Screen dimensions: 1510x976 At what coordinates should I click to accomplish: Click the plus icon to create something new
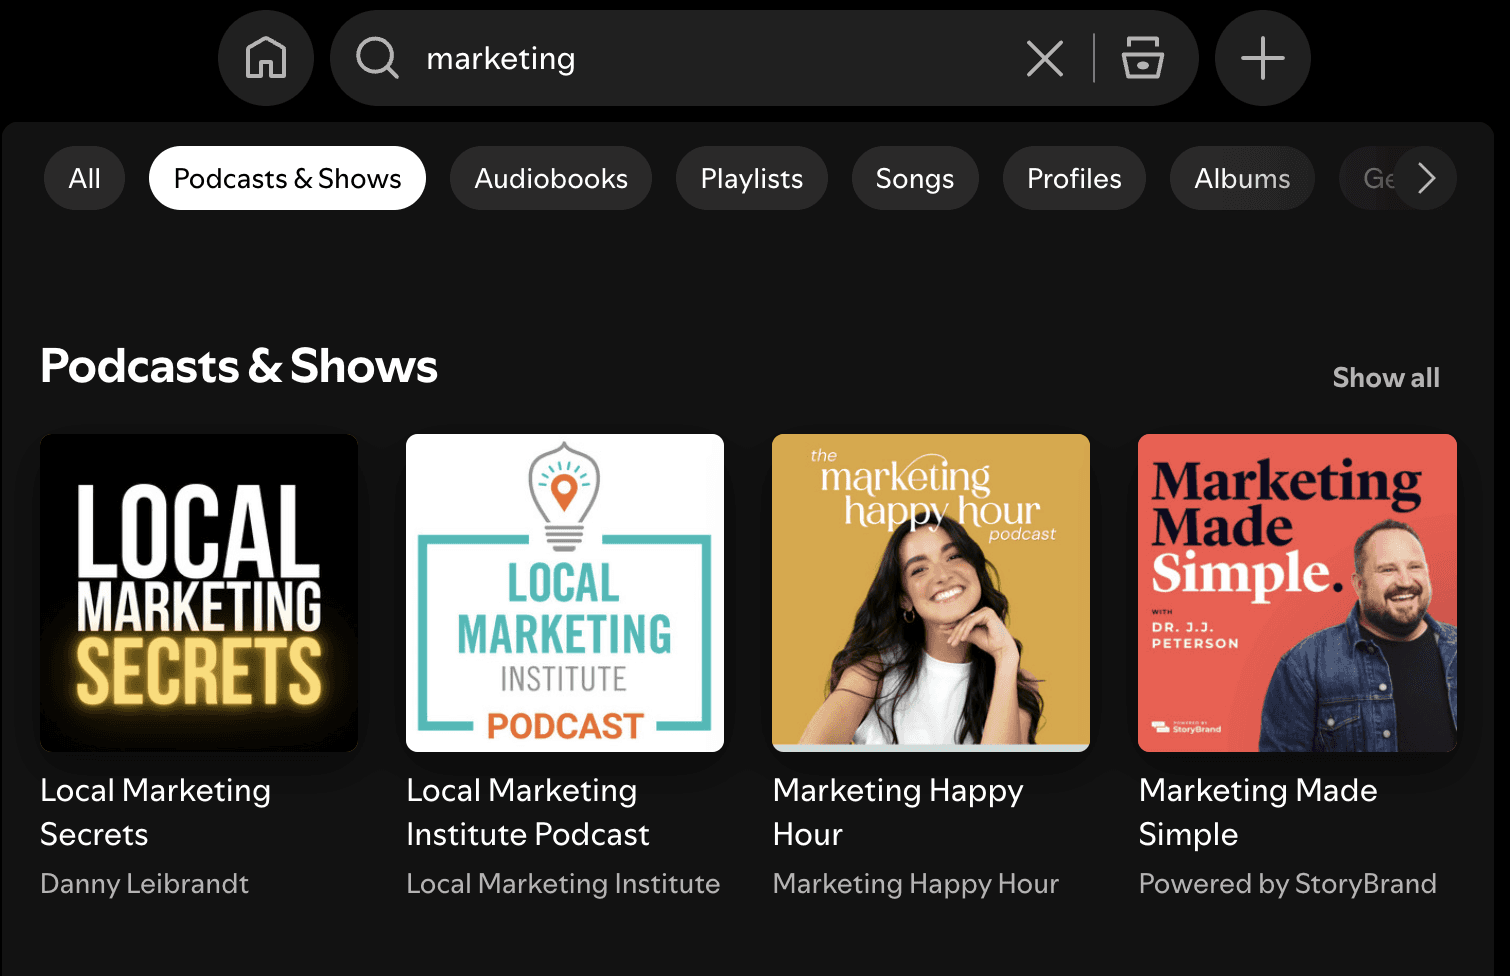[x=1261, y=58]
